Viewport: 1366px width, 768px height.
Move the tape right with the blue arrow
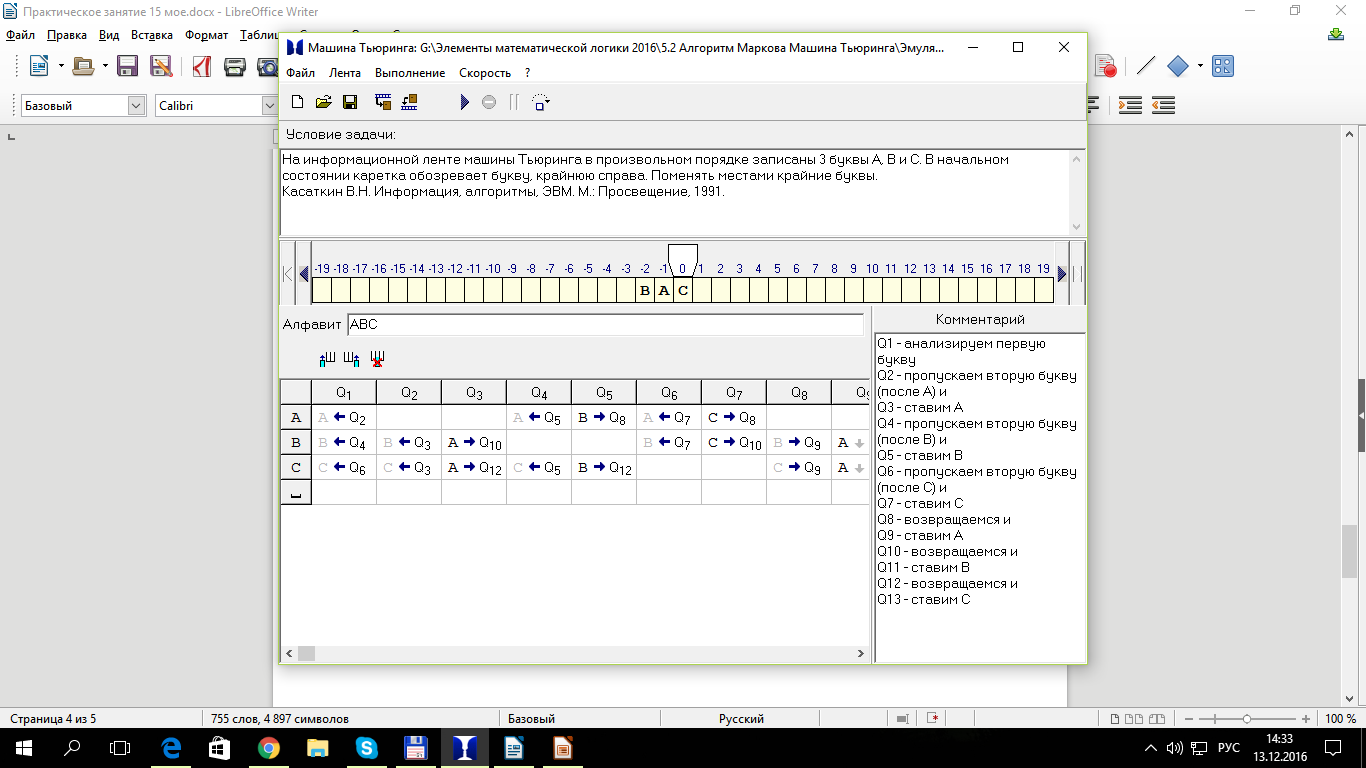[1062, 274]
